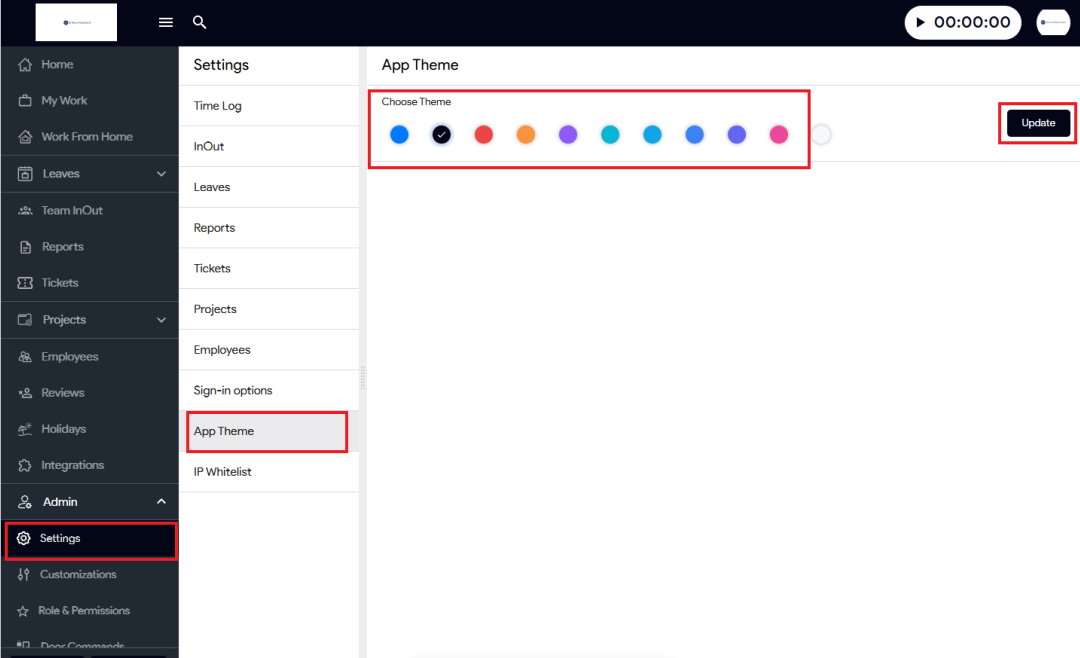Open the Holidays icon in sidebar

click(25, 429)
